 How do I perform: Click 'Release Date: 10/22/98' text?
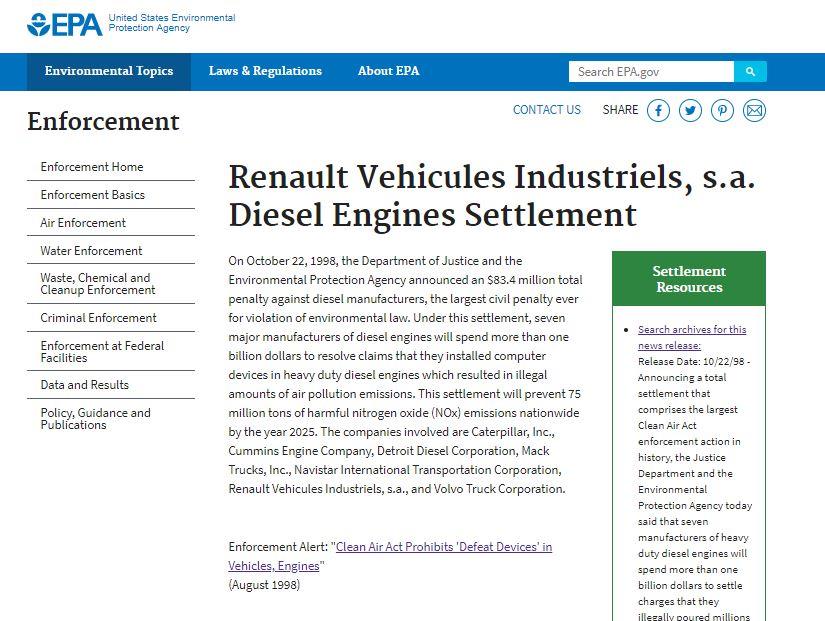691,362
